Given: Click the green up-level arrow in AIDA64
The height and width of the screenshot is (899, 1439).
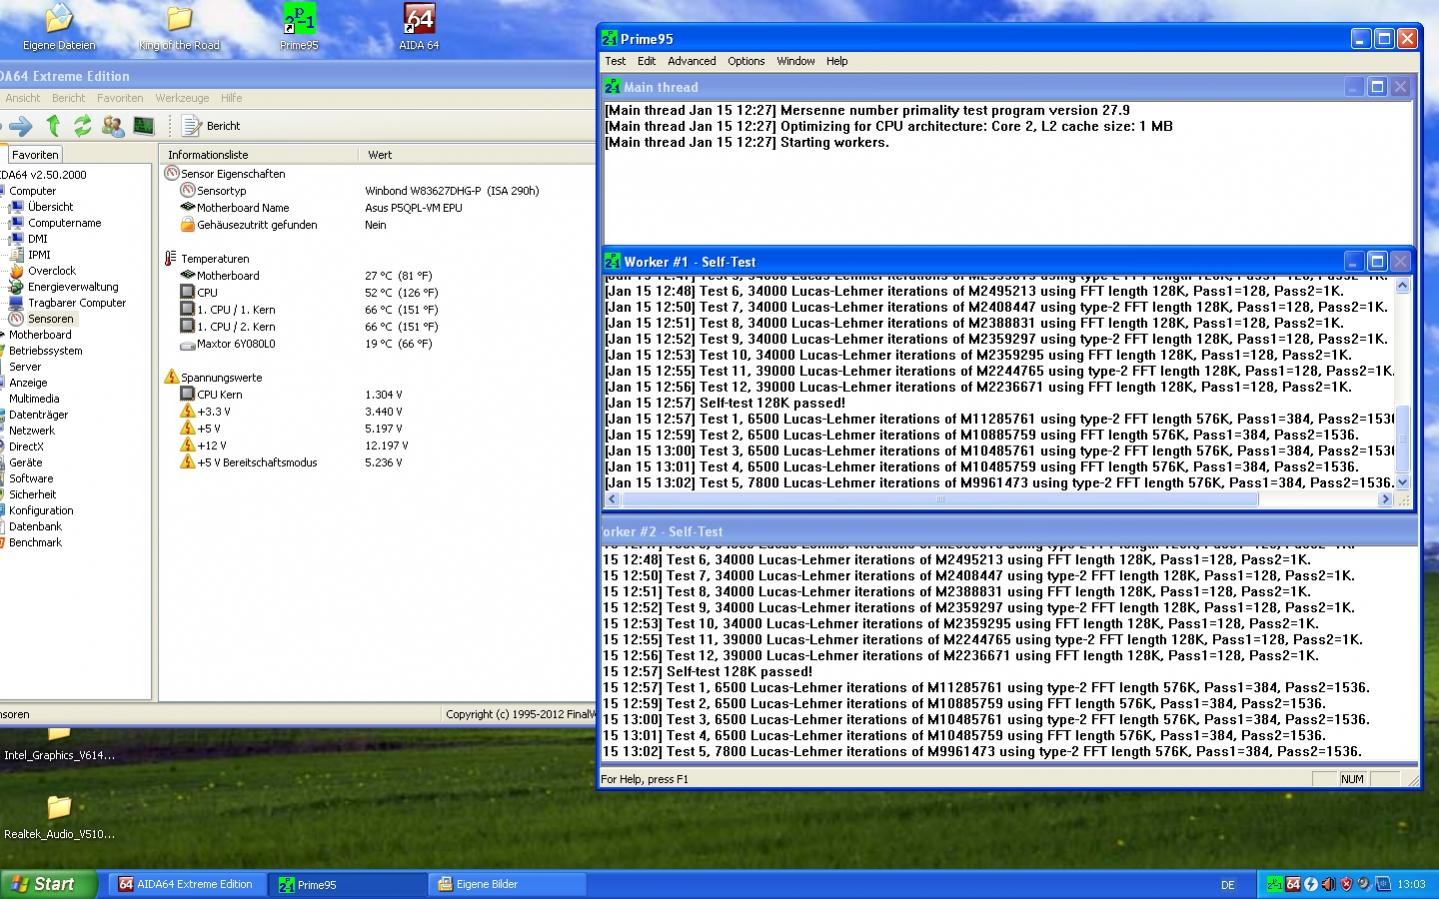Looking at the screenshot, I should (x=53, y=126).
